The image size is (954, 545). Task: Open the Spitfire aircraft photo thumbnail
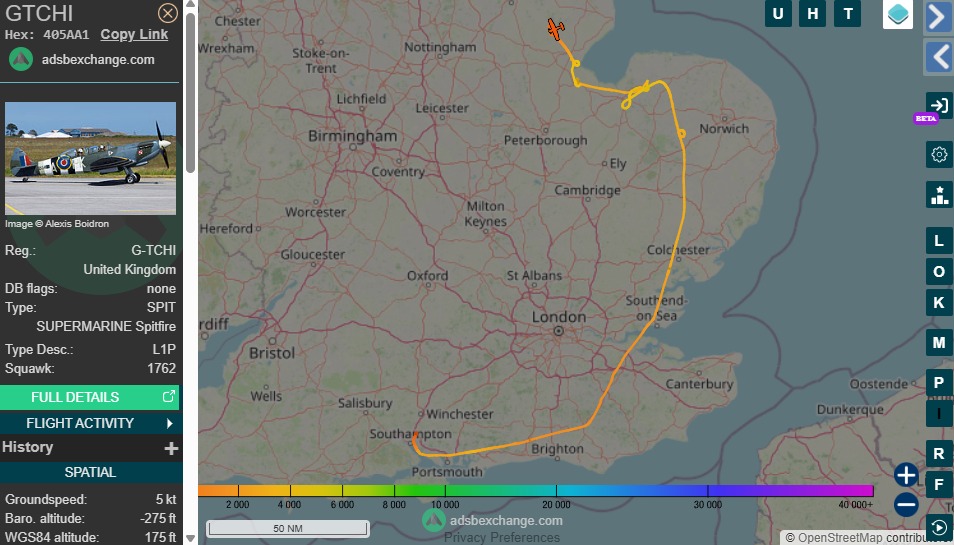pos(91,158)
